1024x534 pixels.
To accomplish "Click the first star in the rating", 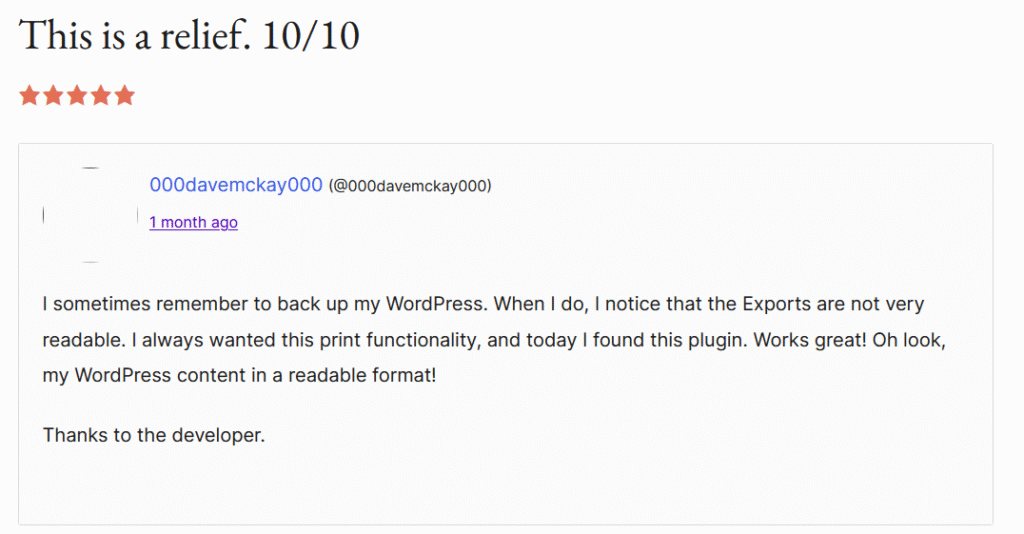I will tap(29, 96).
